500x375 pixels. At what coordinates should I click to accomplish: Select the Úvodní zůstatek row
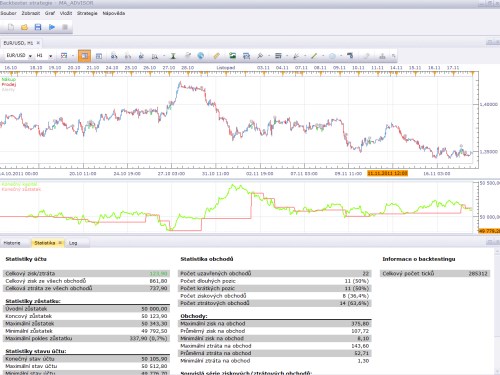(x=86, y=309)
